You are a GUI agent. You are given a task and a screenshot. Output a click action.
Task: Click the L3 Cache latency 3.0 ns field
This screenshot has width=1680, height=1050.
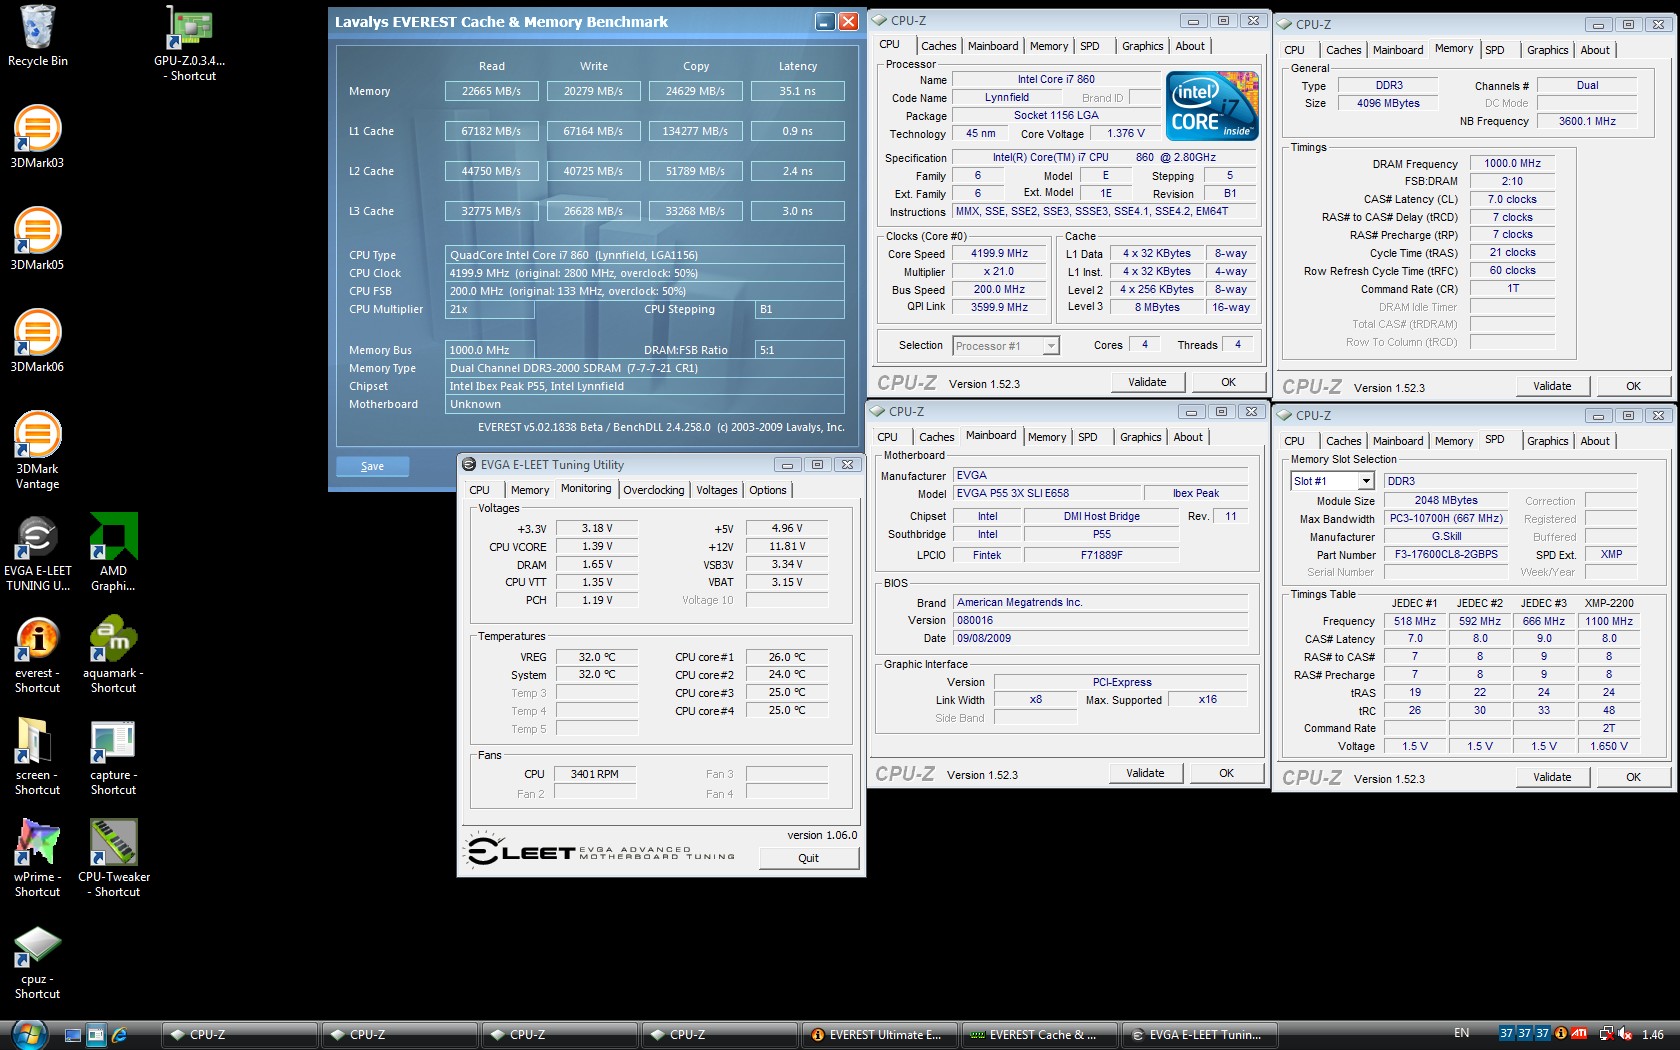point(797,211)
